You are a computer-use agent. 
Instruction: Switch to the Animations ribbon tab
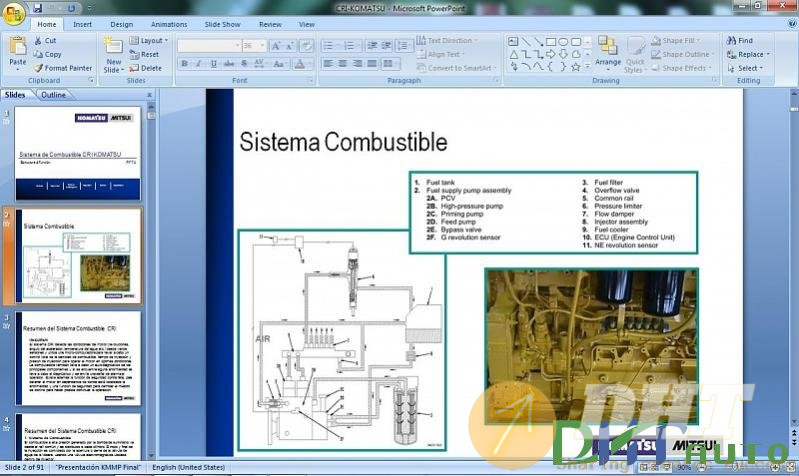coord(169,24)
